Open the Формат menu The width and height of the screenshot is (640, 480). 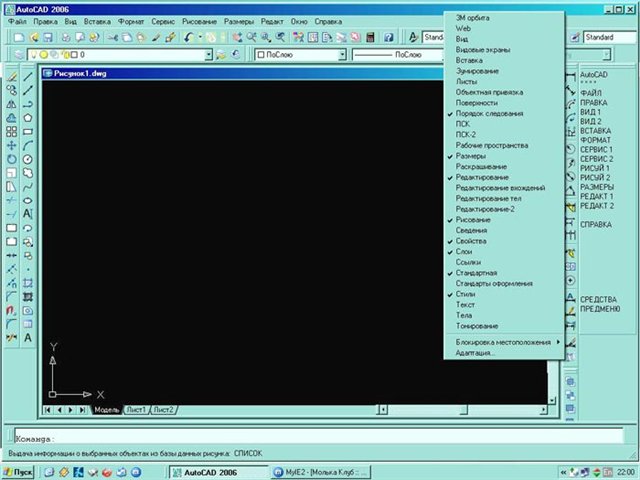tap(130, 20)
